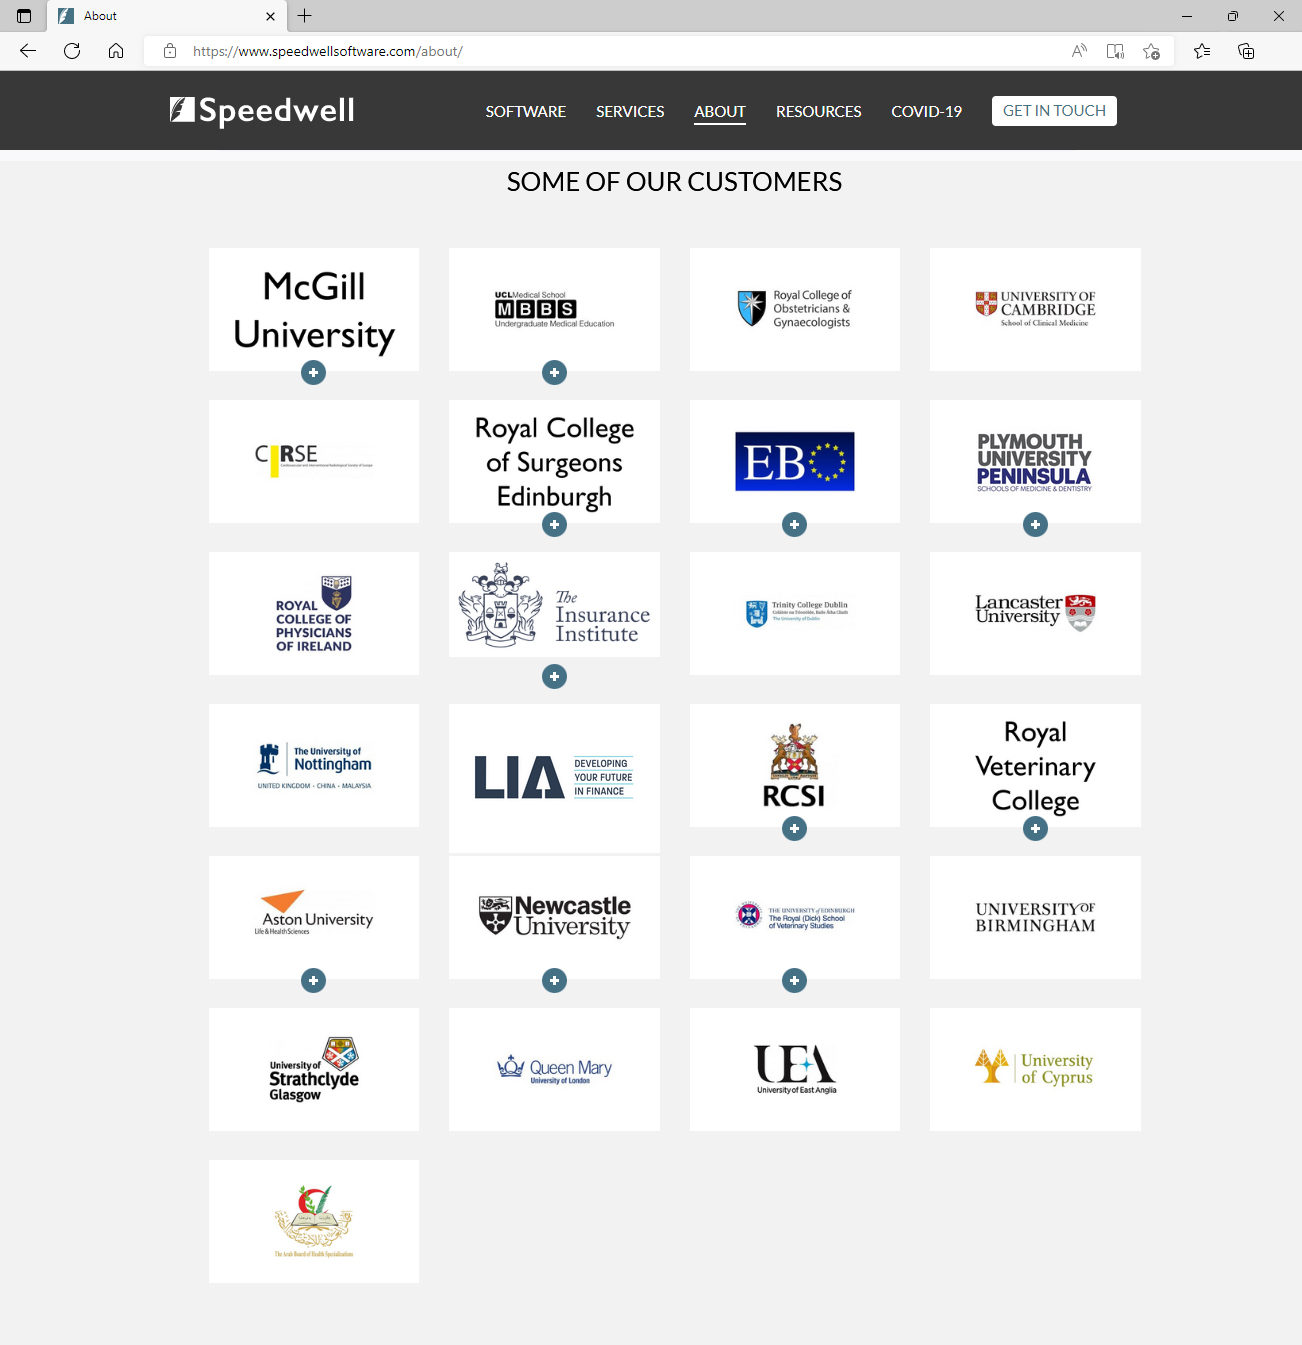Image resolution: width=1302 pixels, height=1345 pixels.
Task: Click the LIA logo
Action: (554, 778)
